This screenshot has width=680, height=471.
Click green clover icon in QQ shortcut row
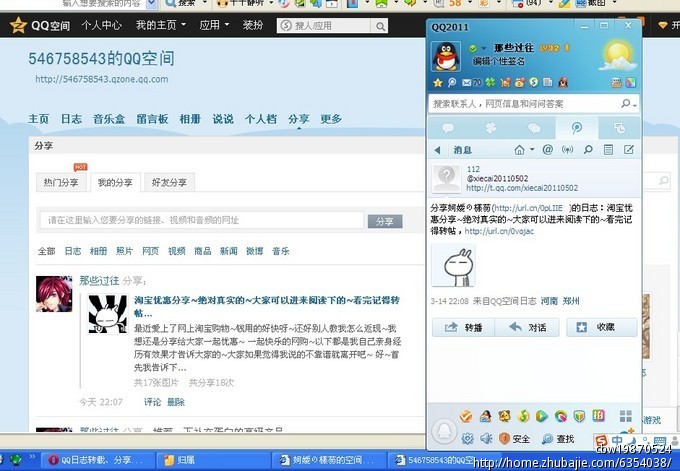point(490,82)
